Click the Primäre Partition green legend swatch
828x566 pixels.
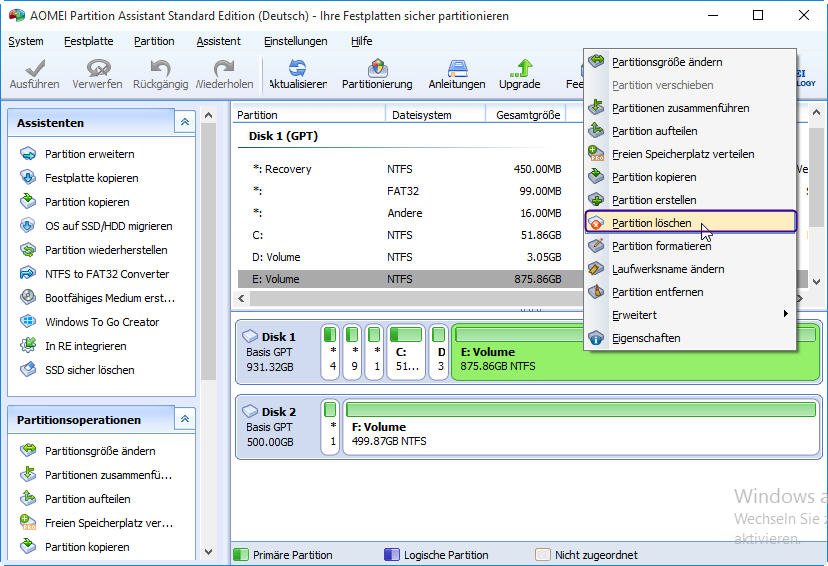(241, 554)
